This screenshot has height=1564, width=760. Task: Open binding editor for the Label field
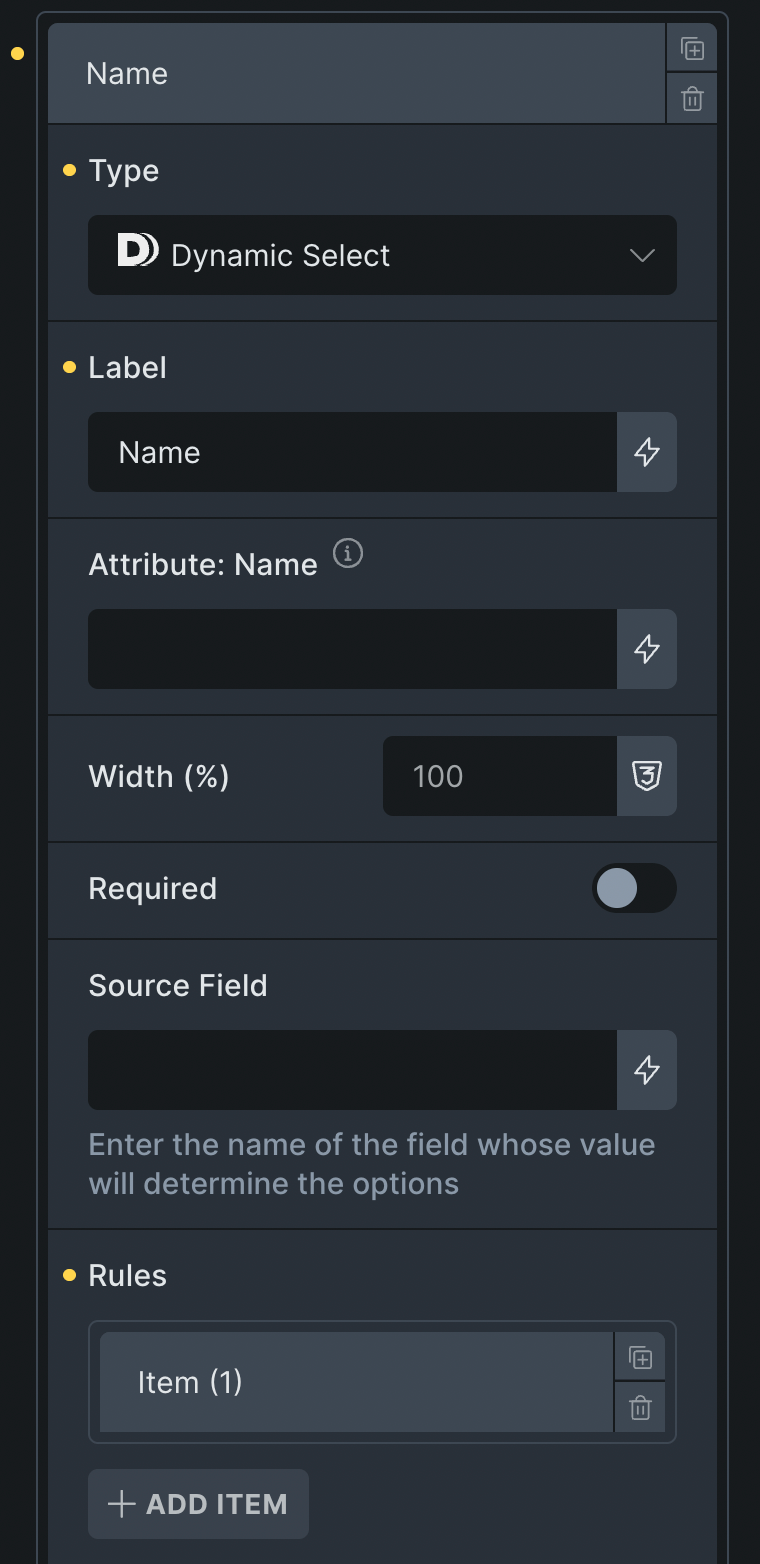646,452
